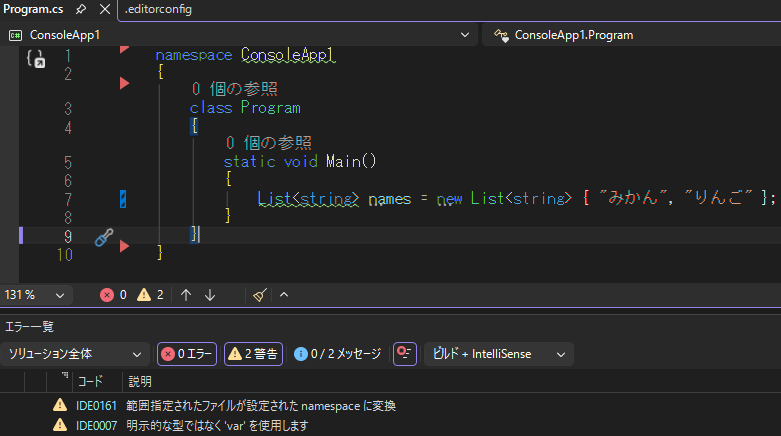Expand the caret next to the broom icon

coord(284,295)
